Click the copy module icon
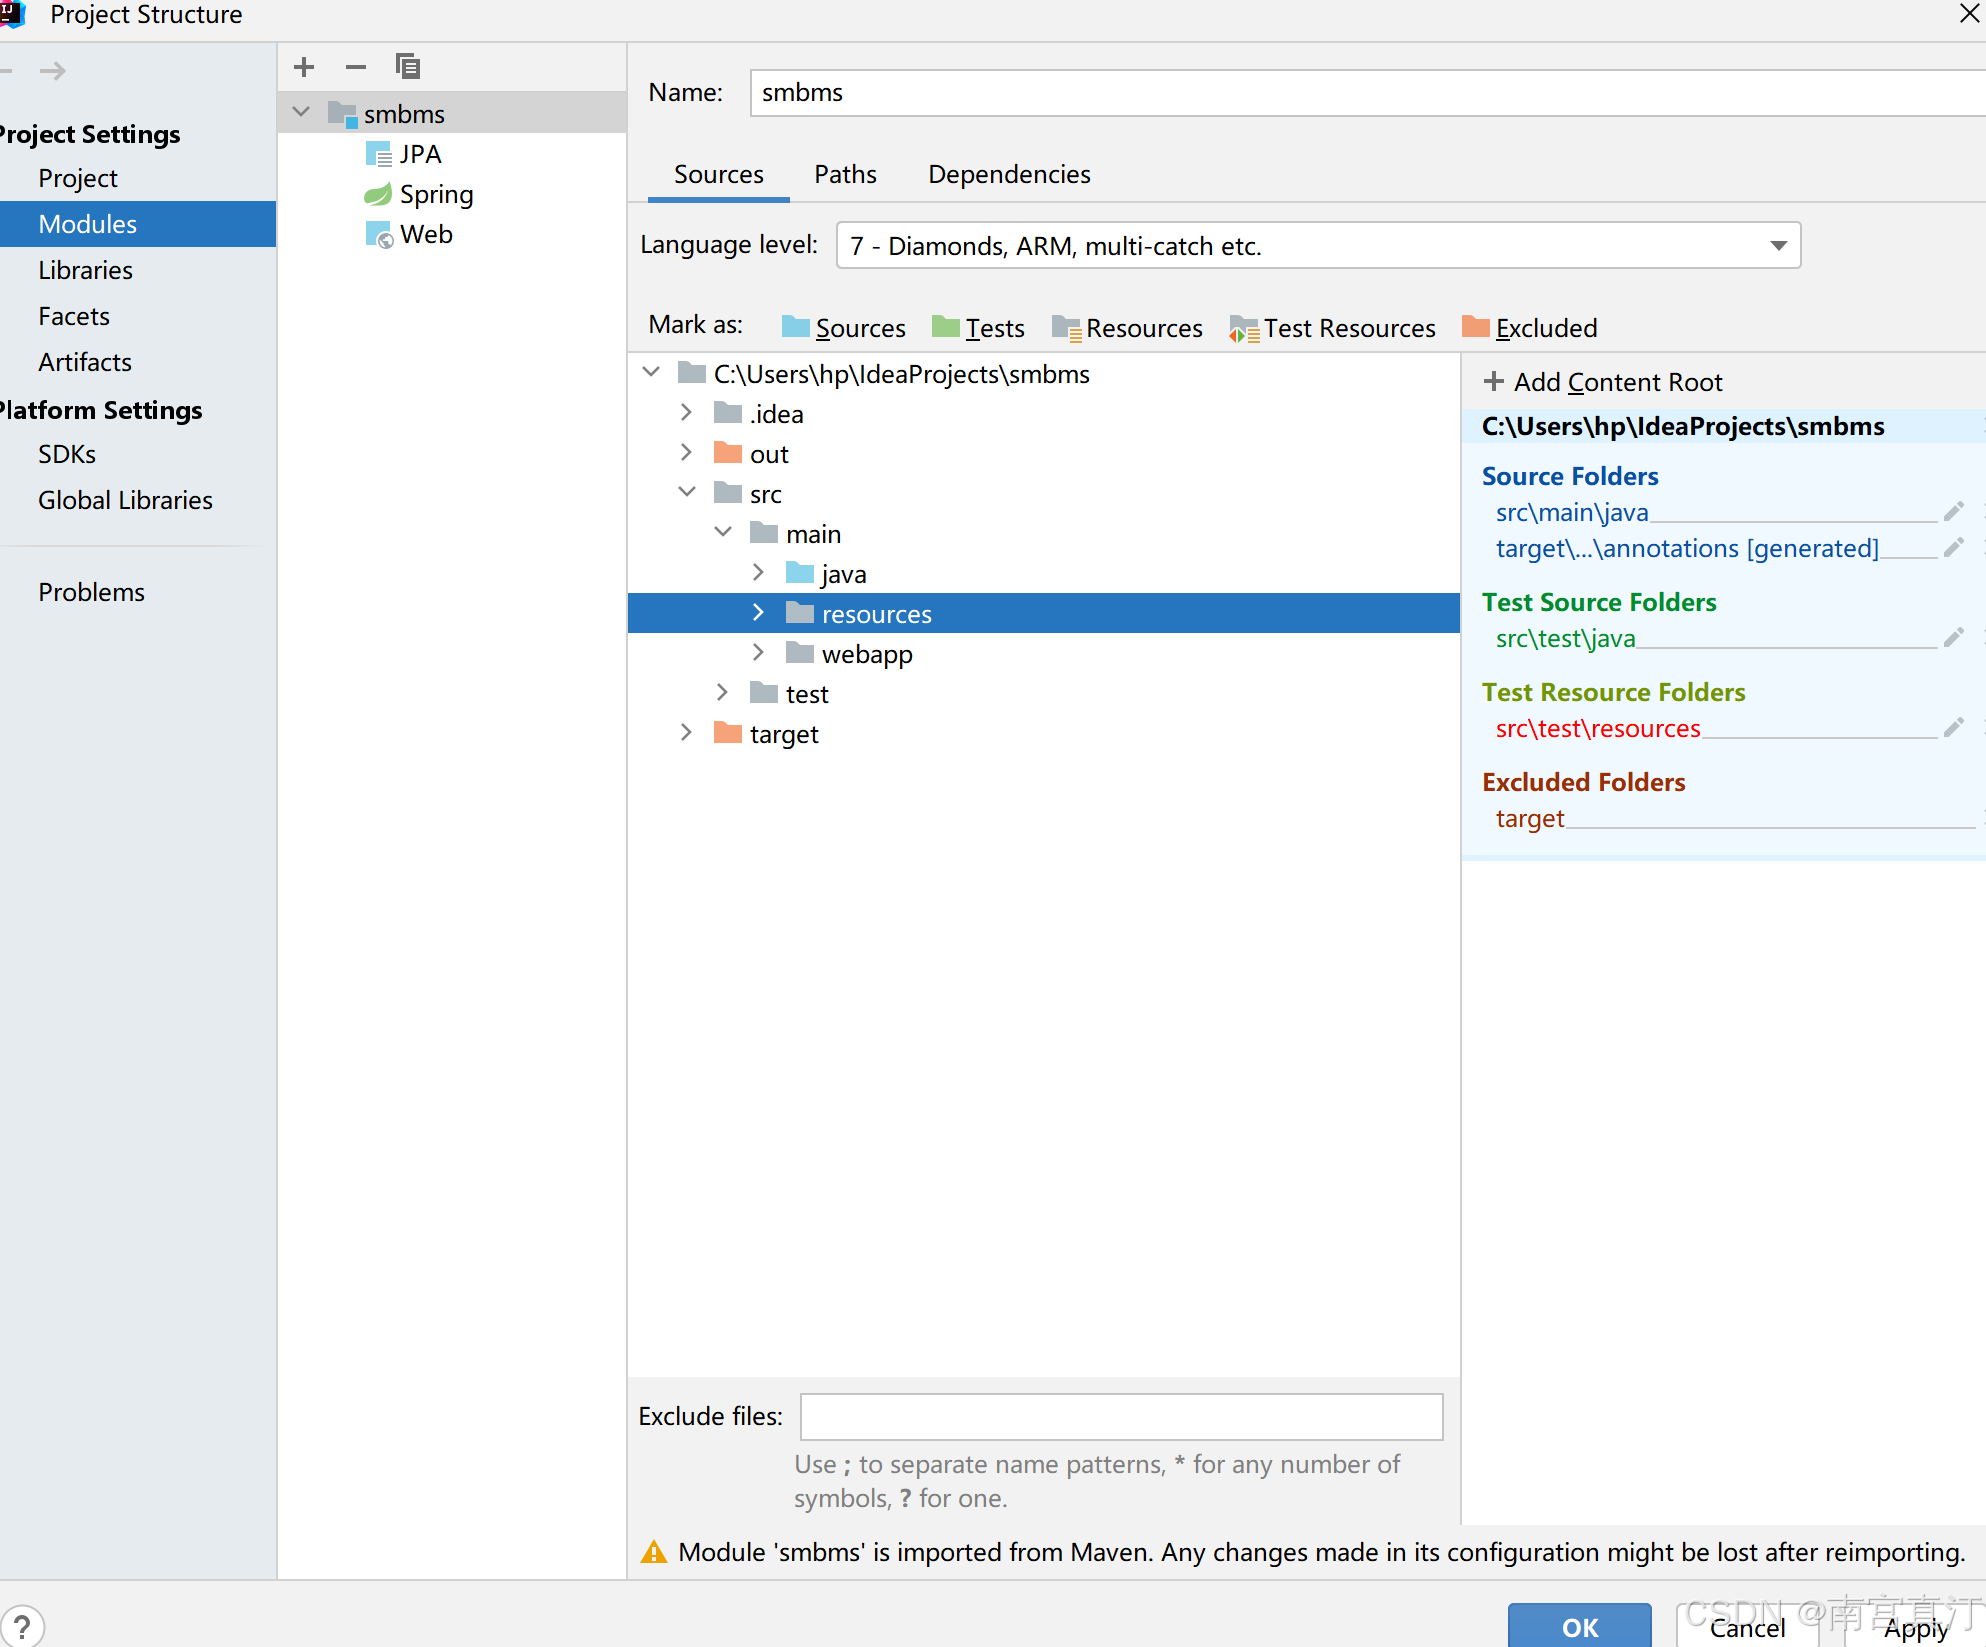The height and width of the screenshot is (1647, 1986). click(407, 67)
